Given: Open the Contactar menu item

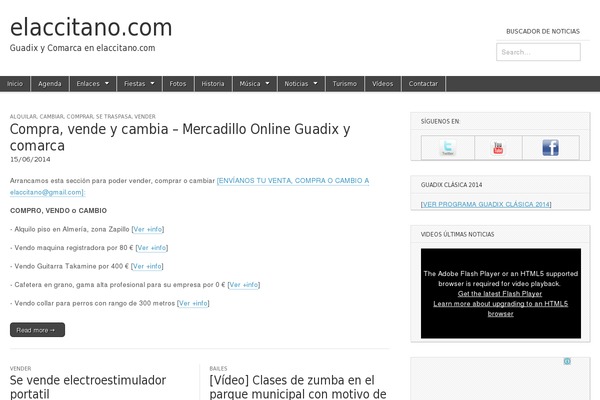Looking at the screenshot, I should click(423, 83).
